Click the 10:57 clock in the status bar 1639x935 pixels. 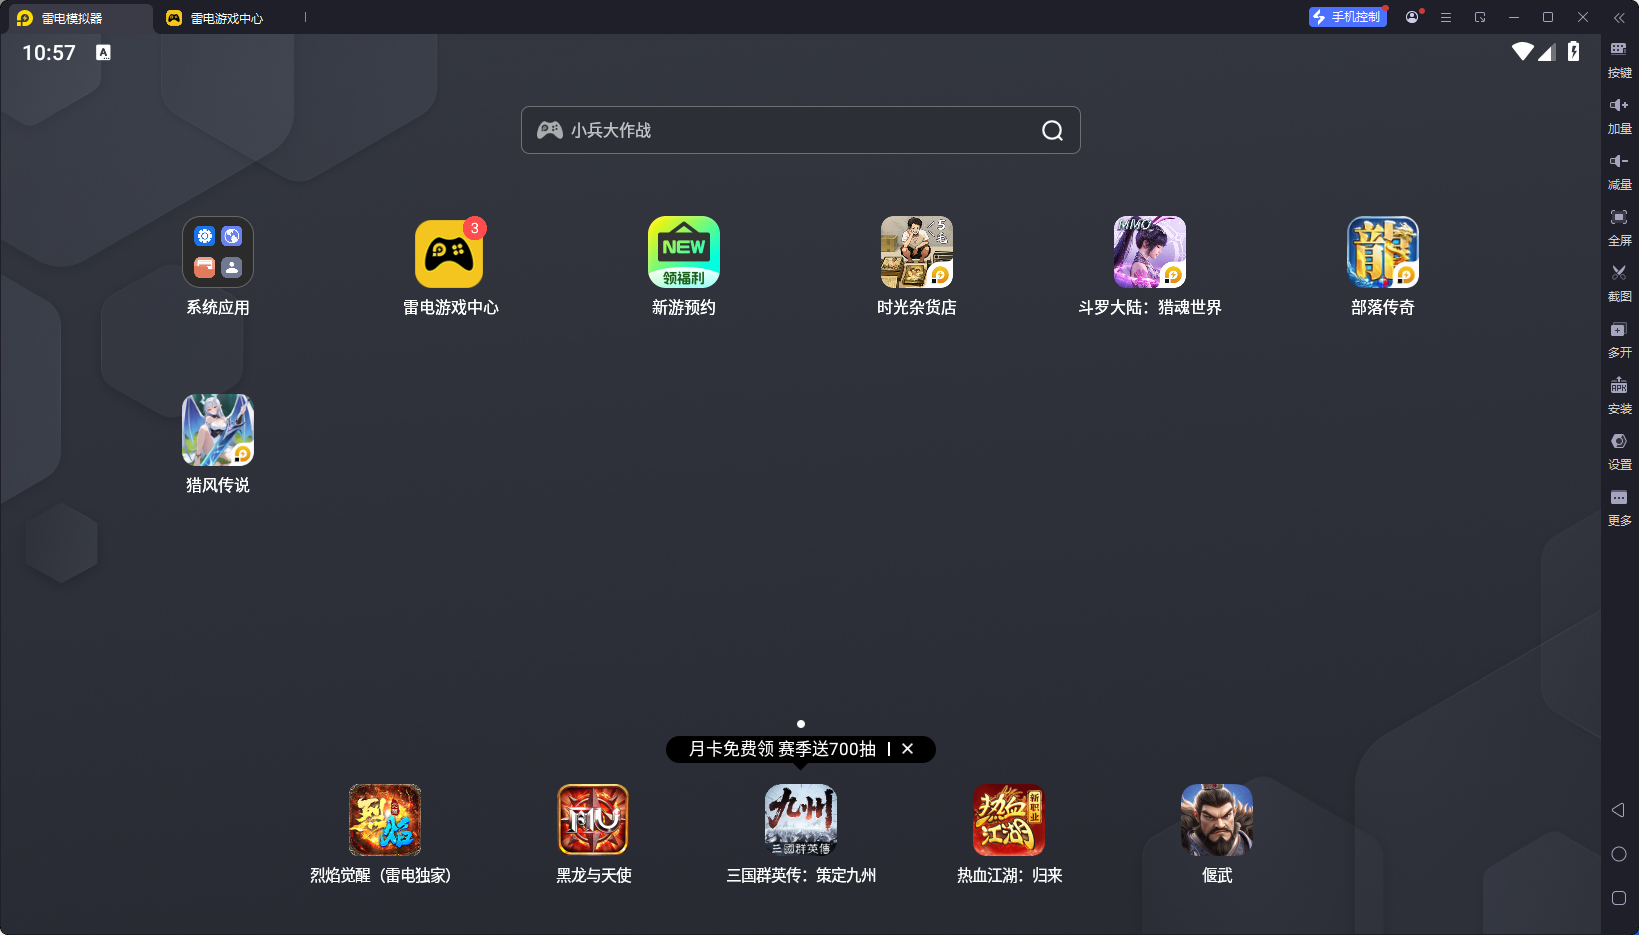click(x=49, y=52)
